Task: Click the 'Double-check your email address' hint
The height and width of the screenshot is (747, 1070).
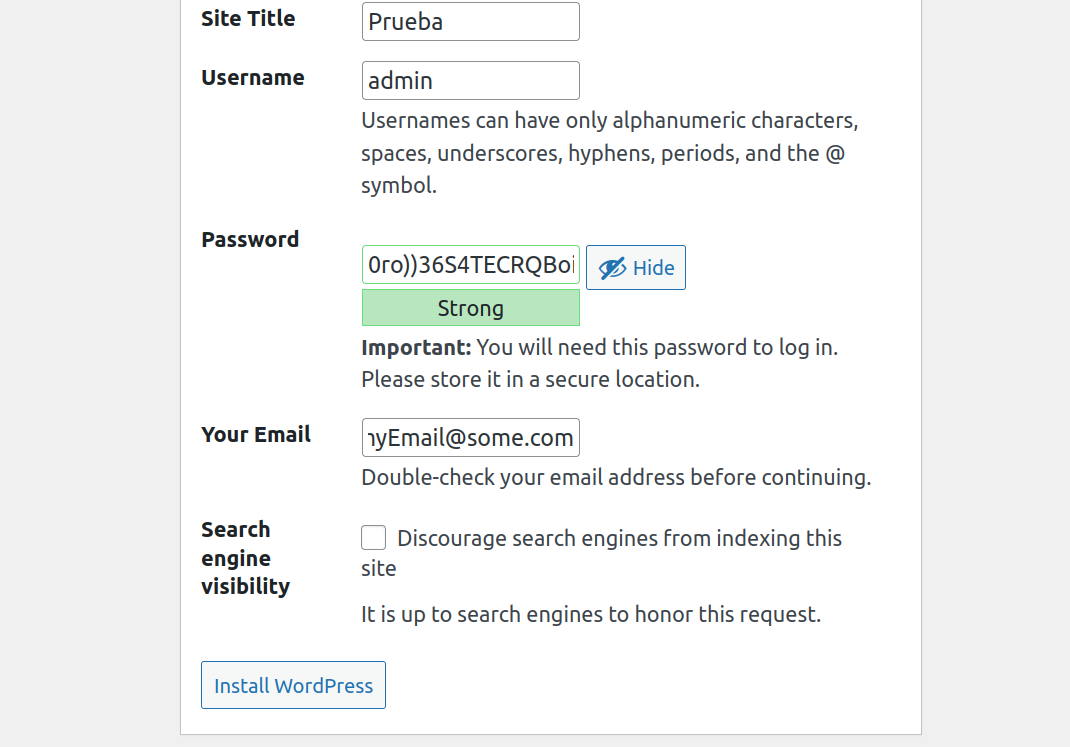Action: pyautogui.click(x=616, y=478)
